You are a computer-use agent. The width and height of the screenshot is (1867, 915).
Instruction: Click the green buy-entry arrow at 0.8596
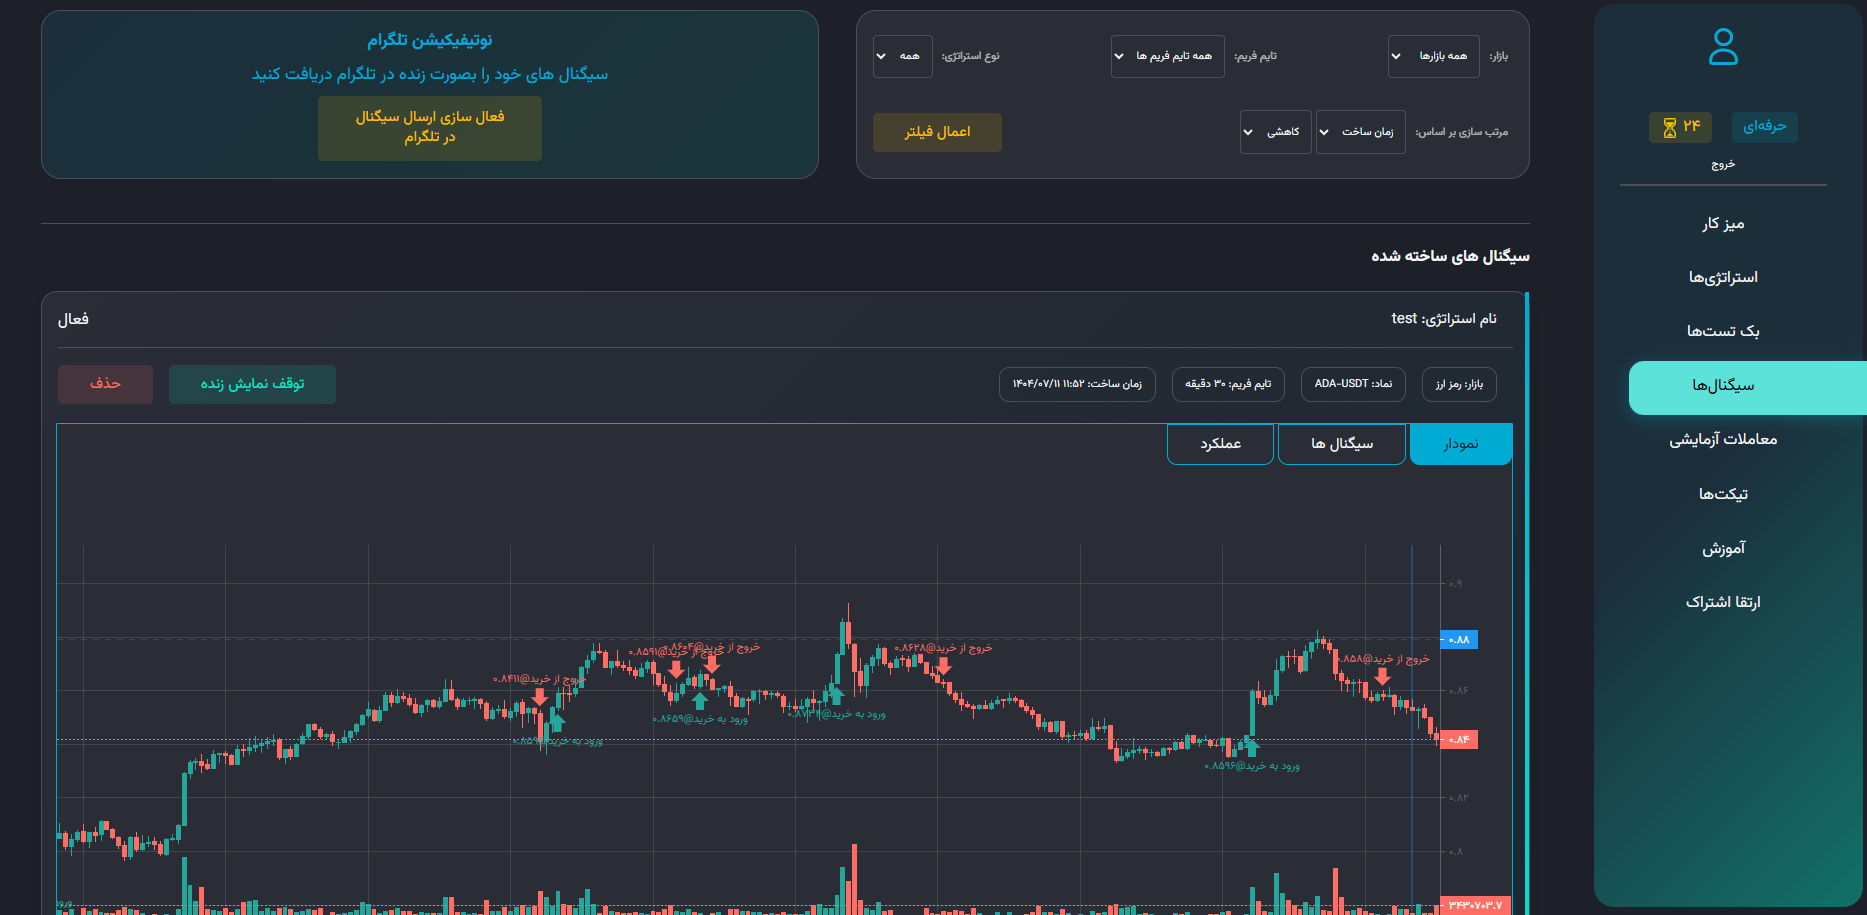point(1251,747)
